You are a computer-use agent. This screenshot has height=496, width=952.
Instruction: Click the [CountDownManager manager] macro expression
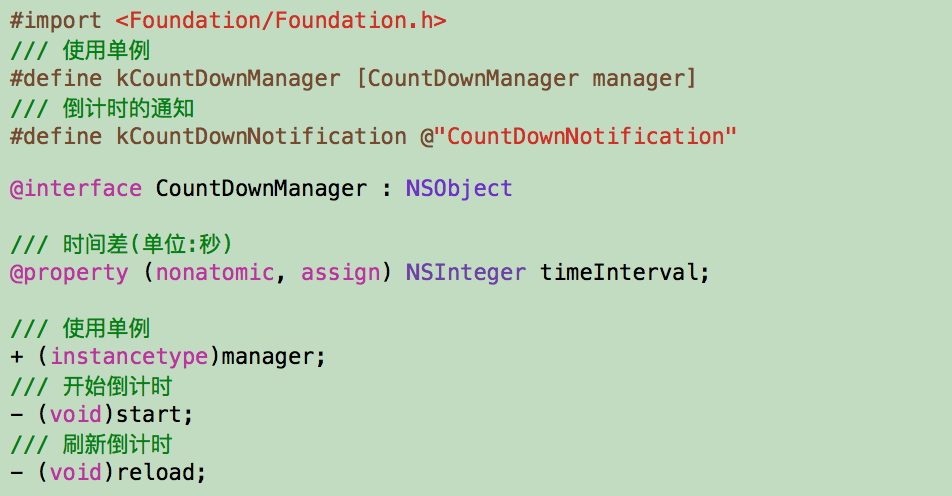coord(526,78)
